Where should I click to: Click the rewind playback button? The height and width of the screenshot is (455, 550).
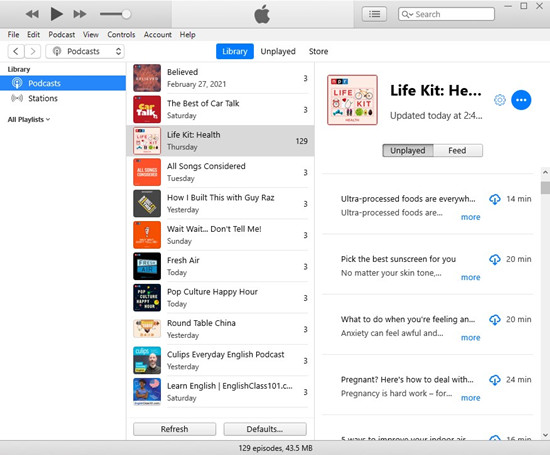coord(32,14)
